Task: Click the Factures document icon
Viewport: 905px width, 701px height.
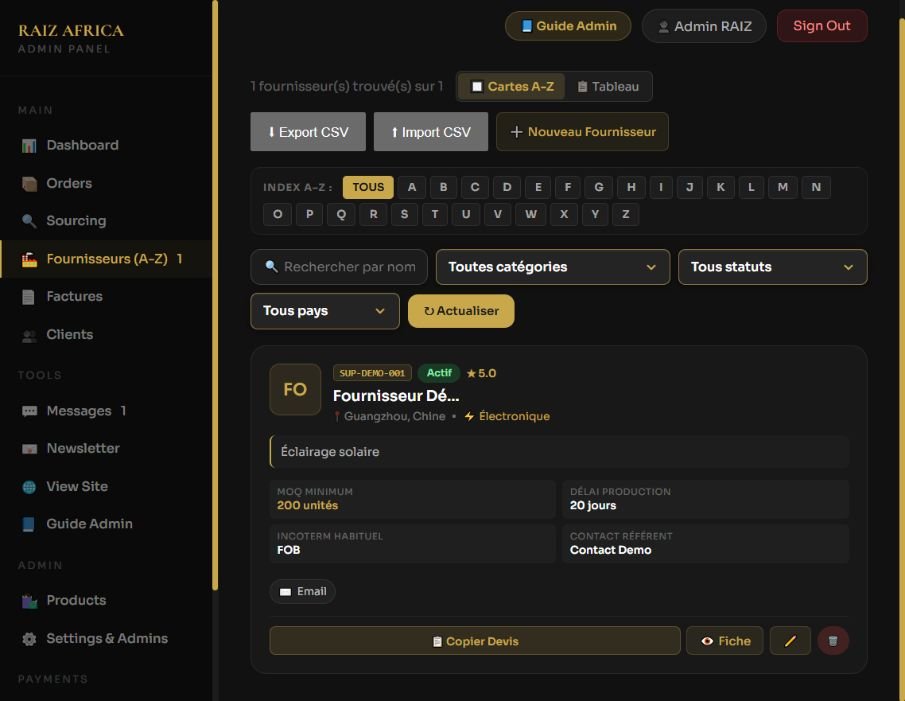Action: pos(28,297)
